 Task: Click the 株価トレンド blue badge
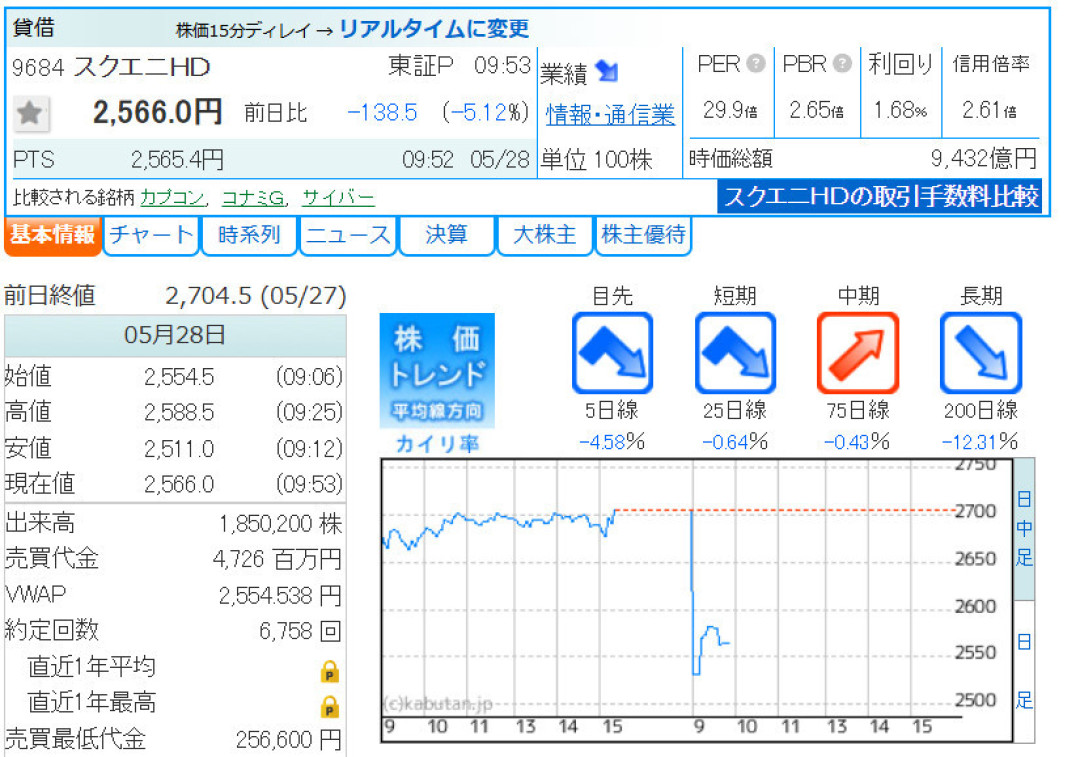pyautogui.click(x=437, y=370)
